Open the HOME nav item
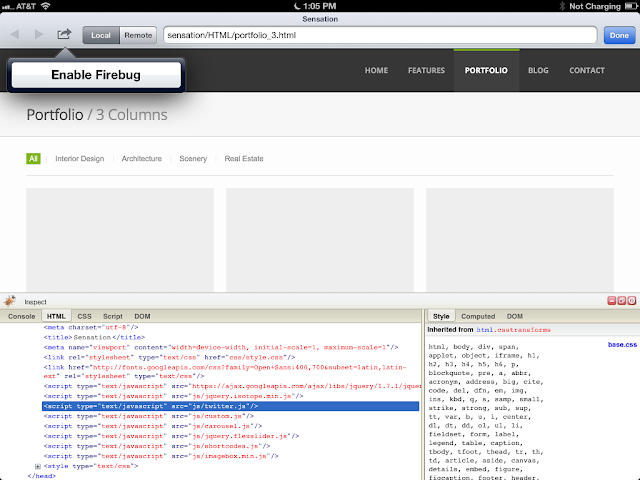640x480 pixels. tap(376, 71)
